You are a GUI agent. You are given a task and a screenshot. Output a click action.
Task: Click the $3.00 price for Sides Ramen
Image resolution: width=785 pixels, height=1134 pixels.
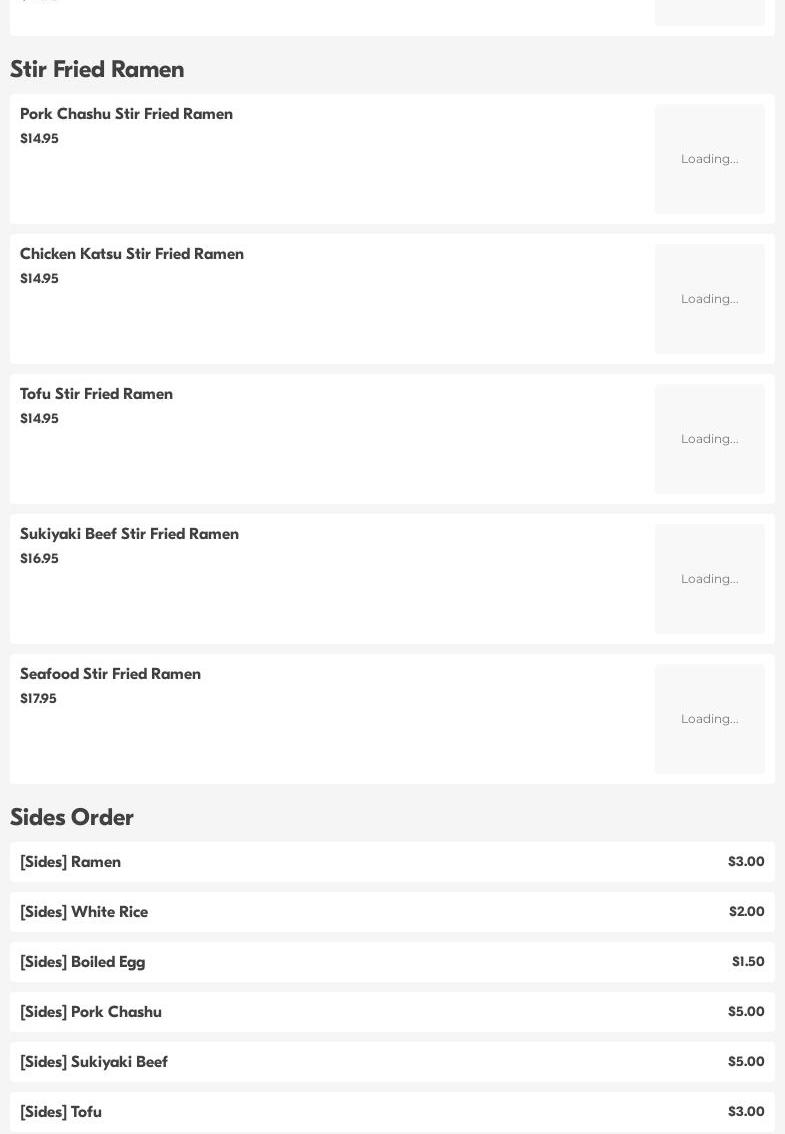click(746, 862)
